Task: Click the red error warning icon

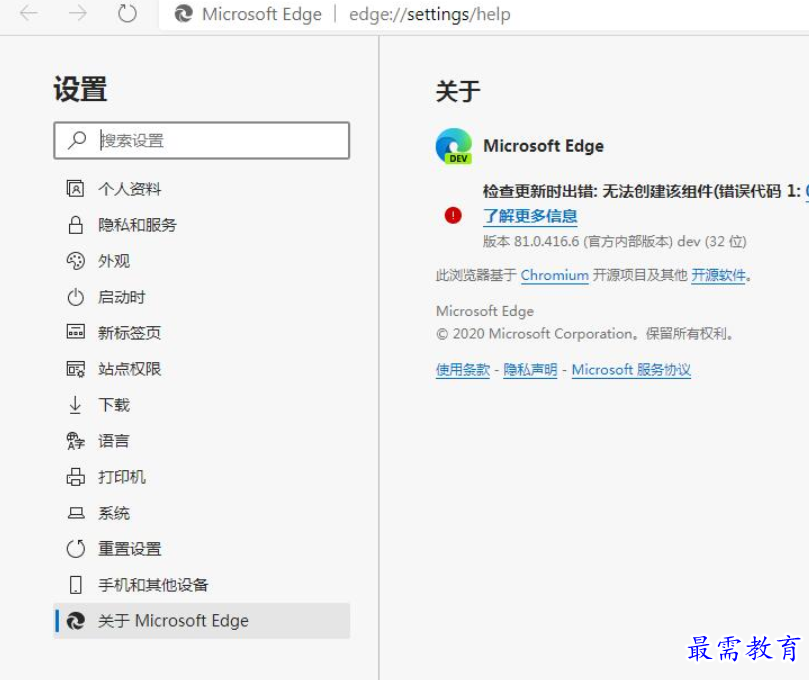Action: pos(453,215)
